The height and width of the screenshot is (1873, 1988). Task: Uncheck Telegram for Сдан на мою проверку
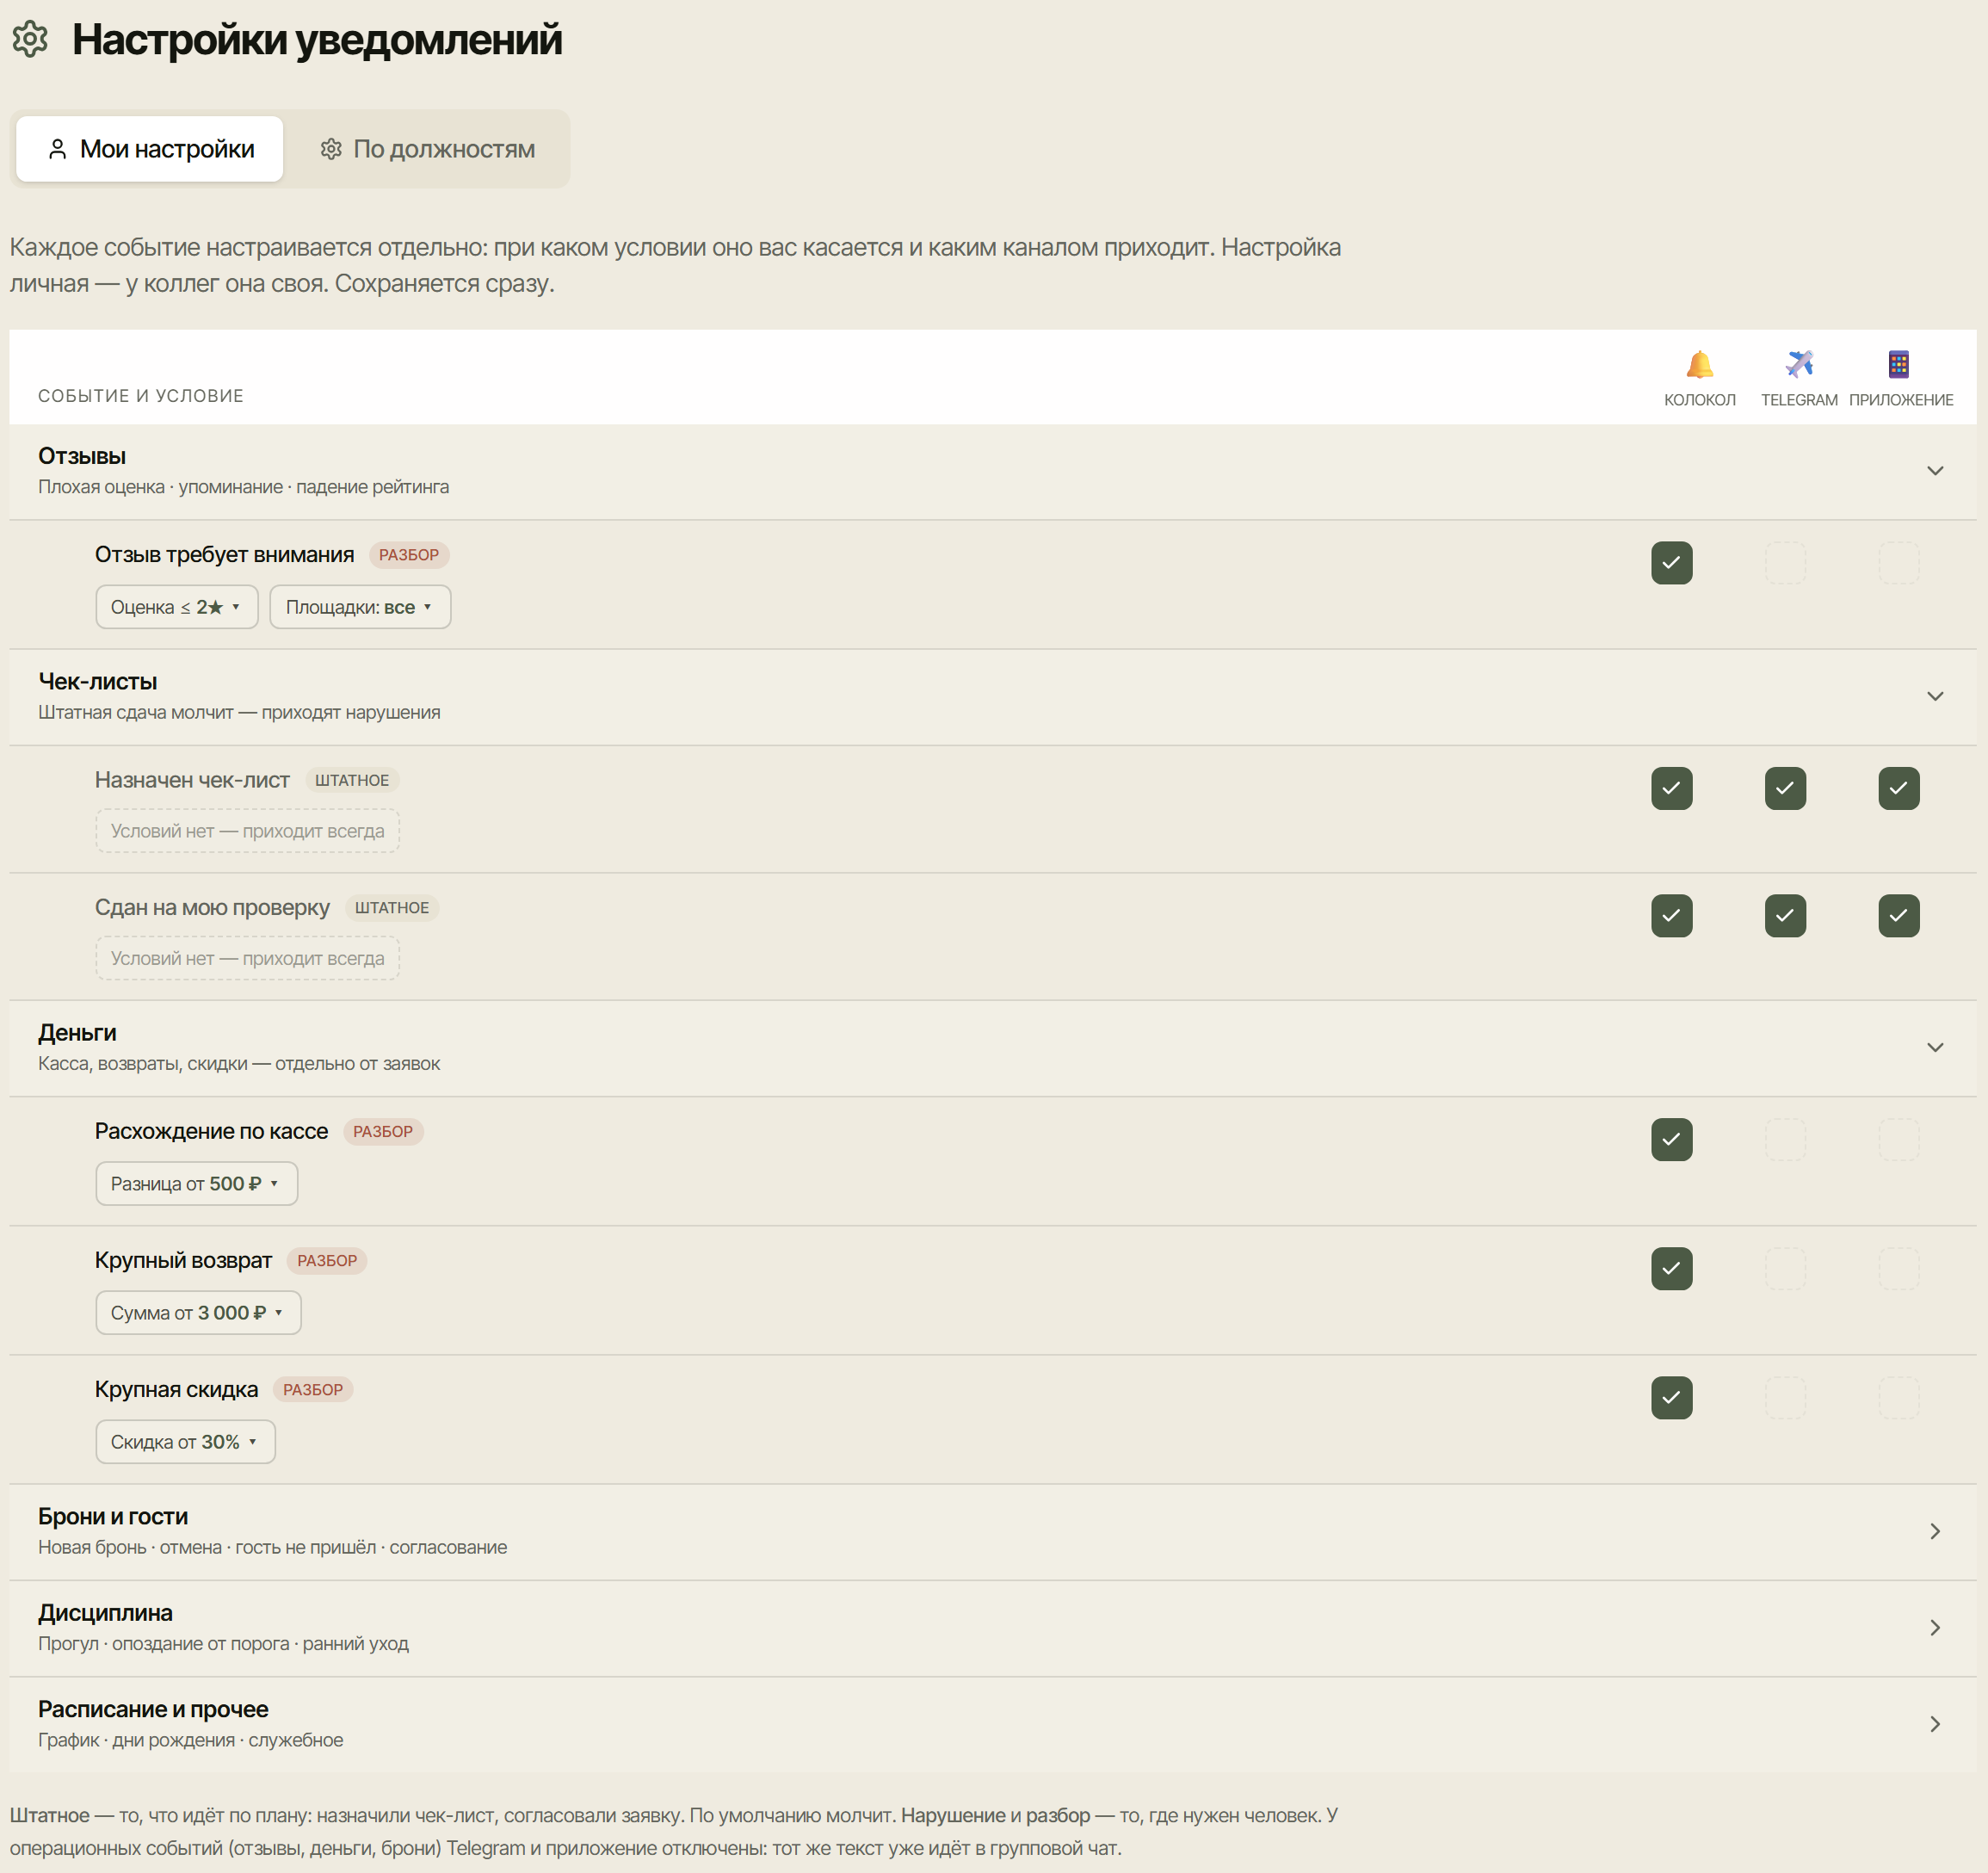tap(1785, 915)
